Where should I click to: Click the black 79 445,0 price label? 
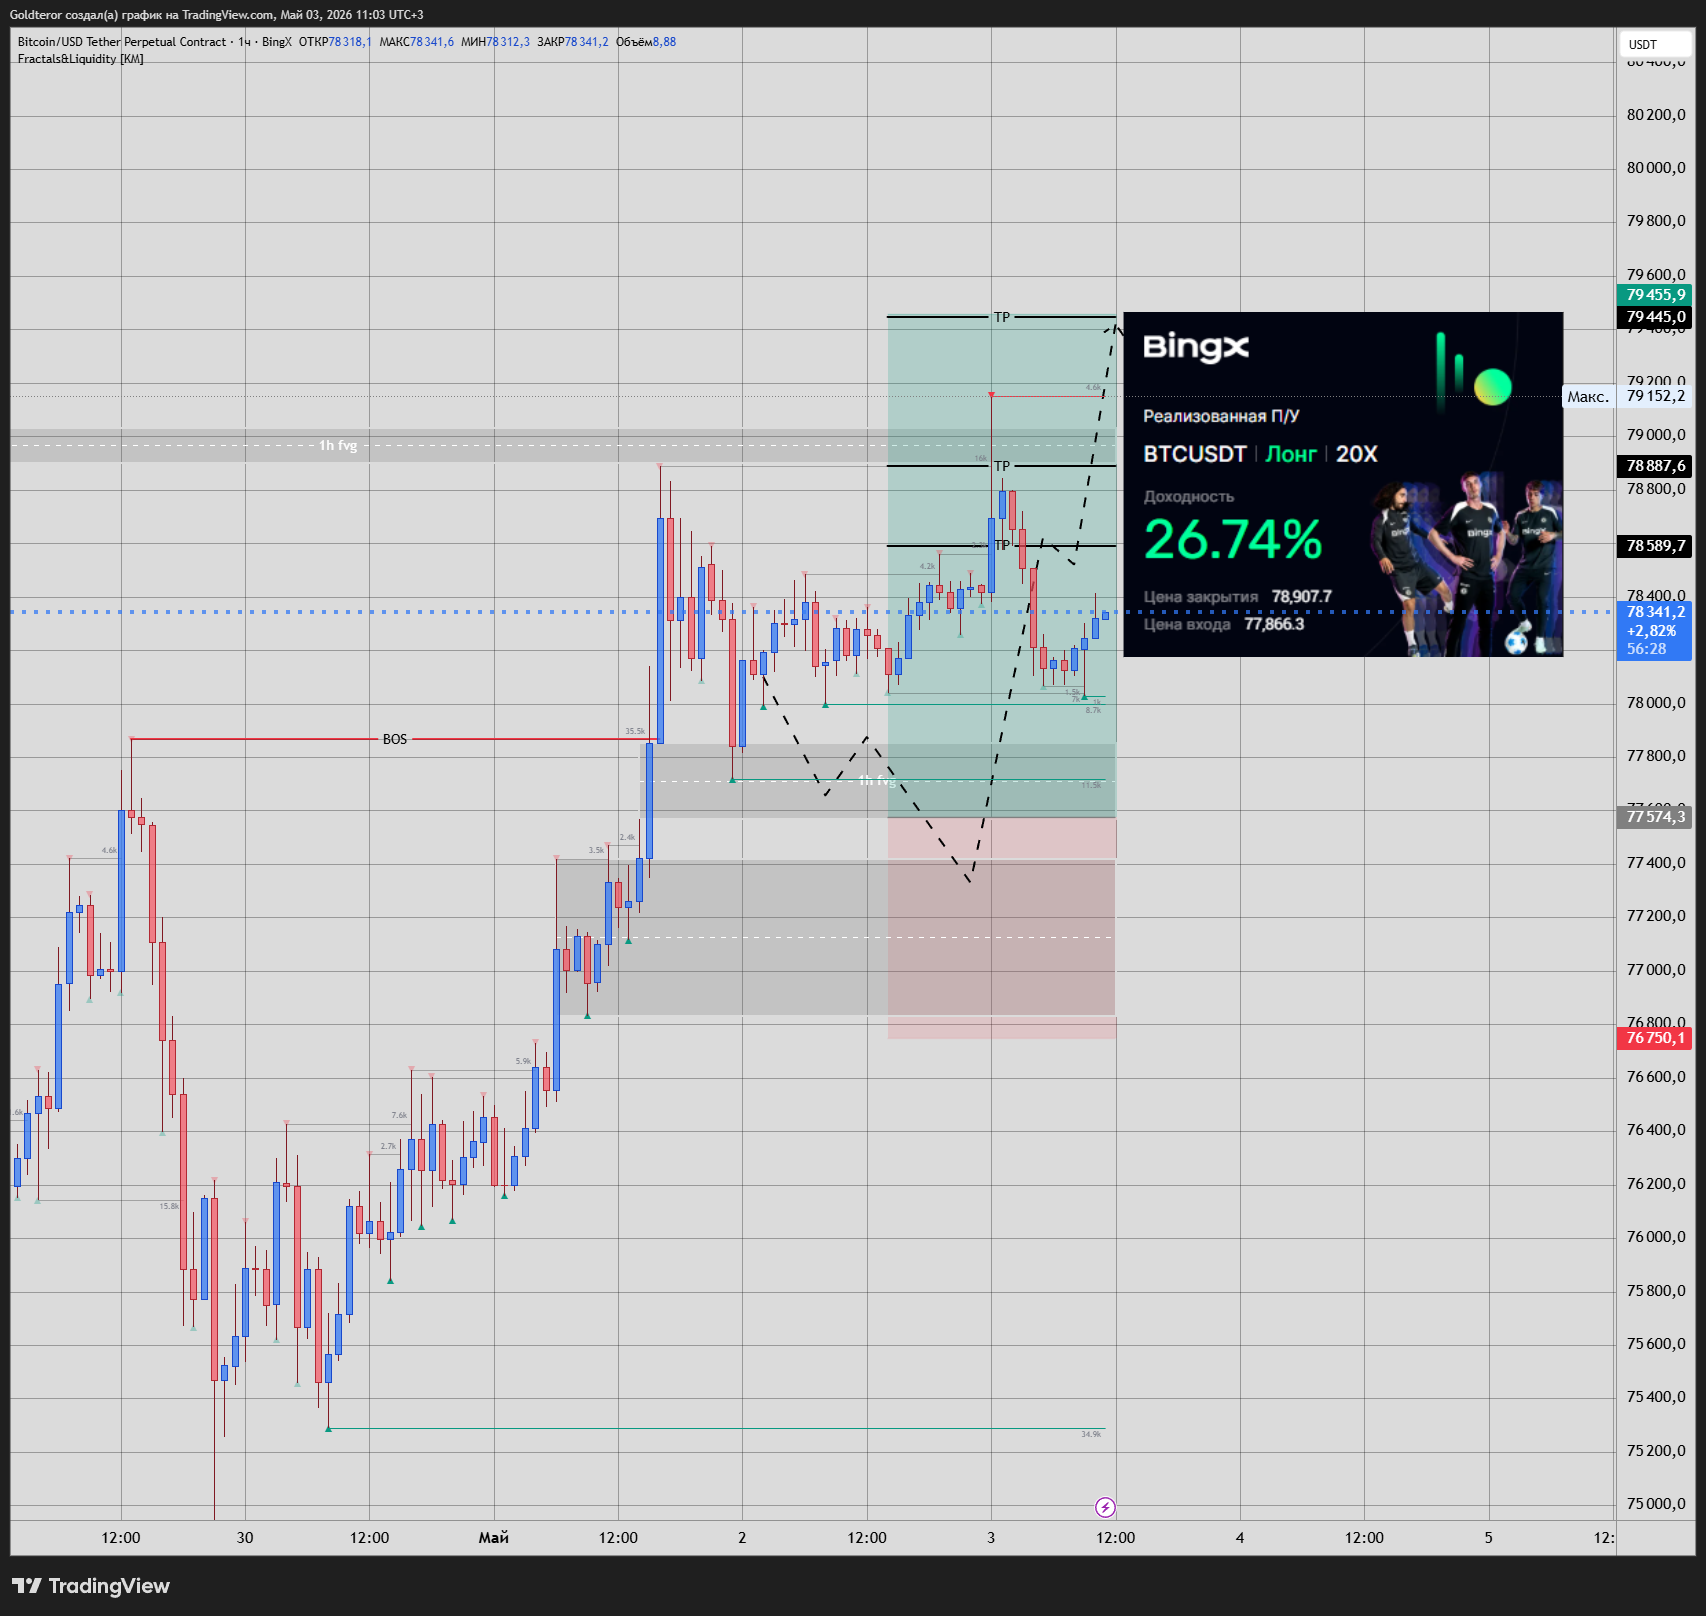coord(1654,317)
